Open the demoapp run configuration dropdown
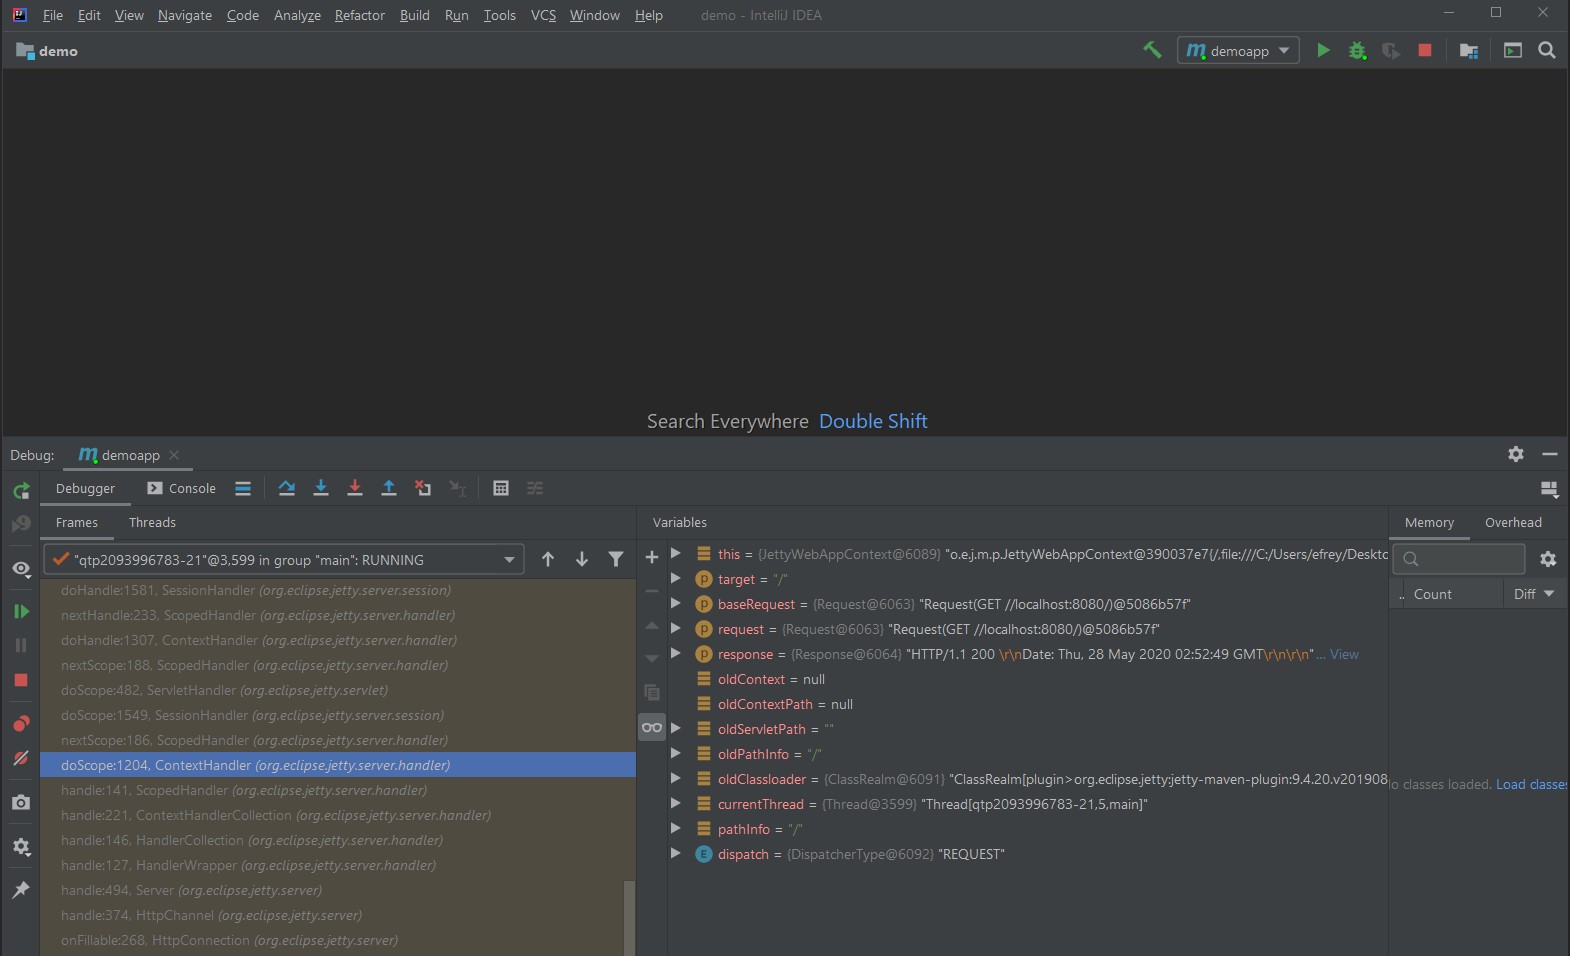The width and height of the screenshot is (1570, 956). click(x=1238, y=50)
